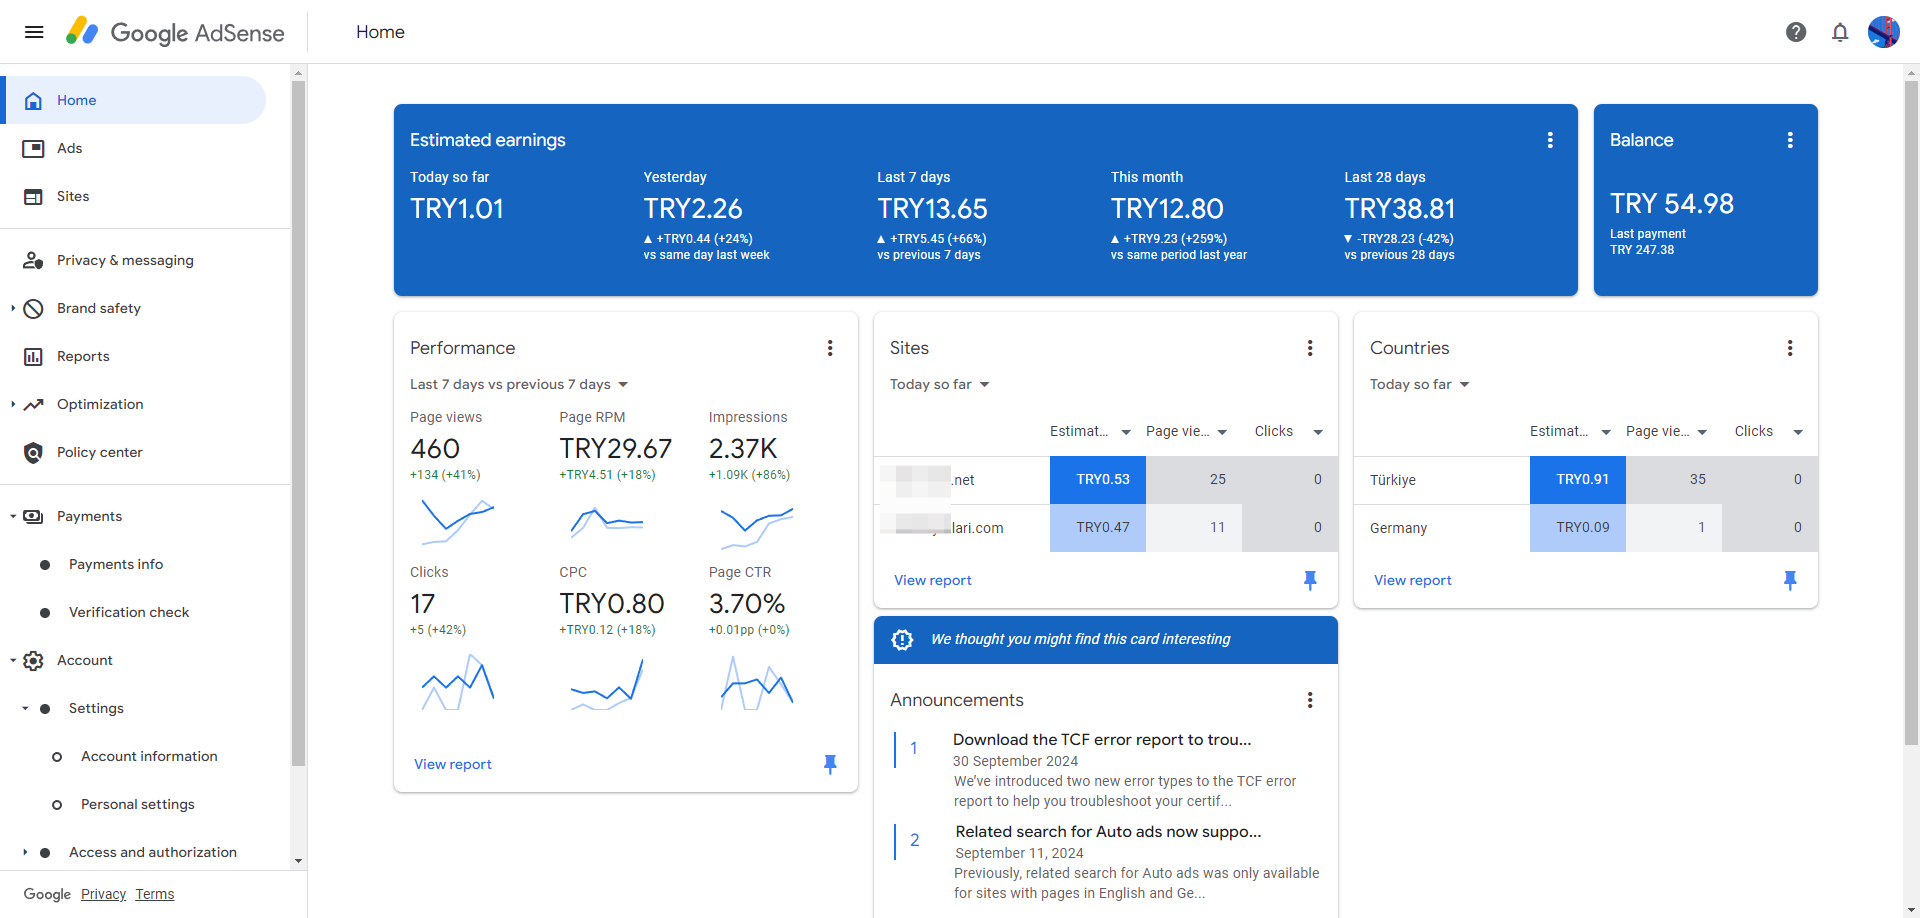The height and width of the screenshot is (918, 1920).
Task: Click the Ads sidebar icon
Action: coord(33,148)
